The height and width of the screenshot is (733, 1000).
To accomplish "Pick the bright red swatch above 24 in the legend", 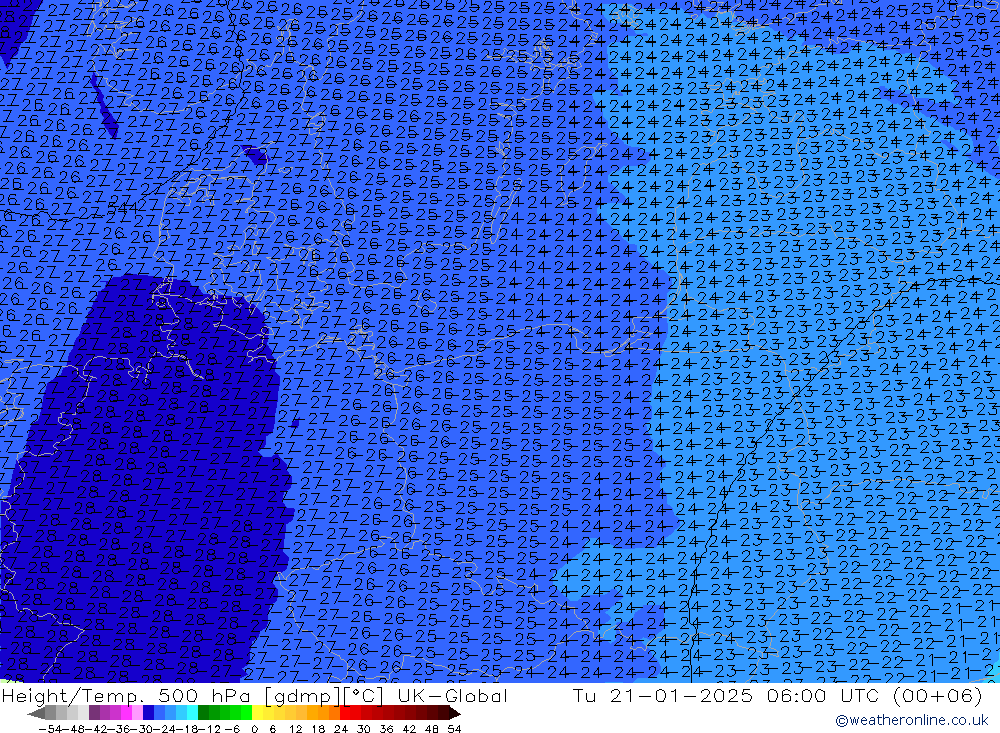I will [345, 713].
